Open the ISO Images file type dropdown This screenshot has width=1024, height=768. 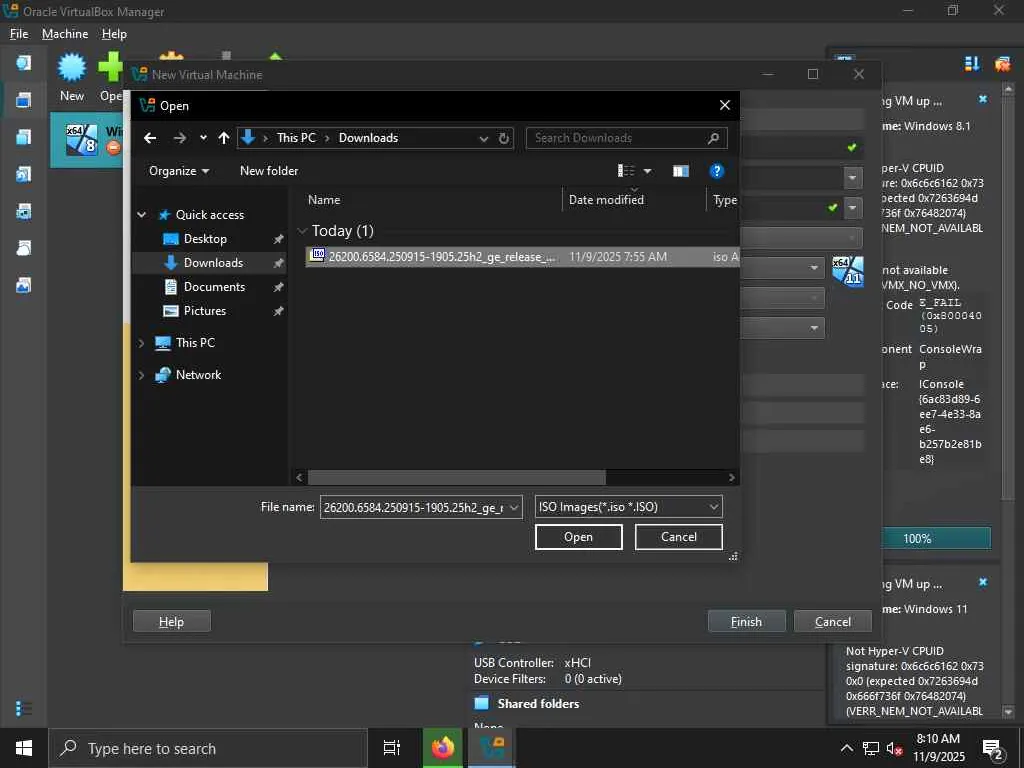(x=714, y=507)
